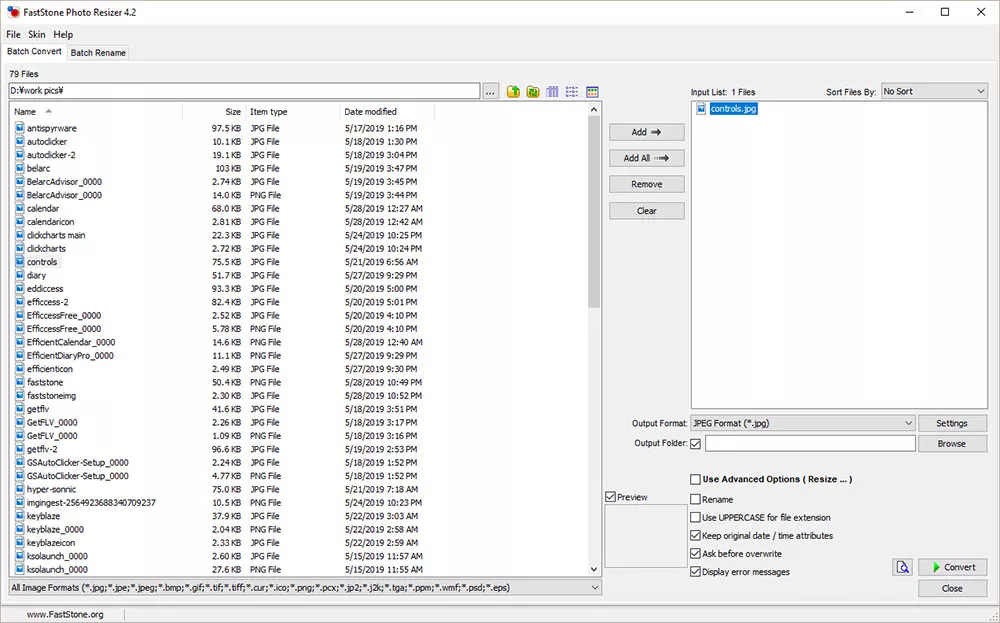Start conversion with the Convert button

coord(953,567)
